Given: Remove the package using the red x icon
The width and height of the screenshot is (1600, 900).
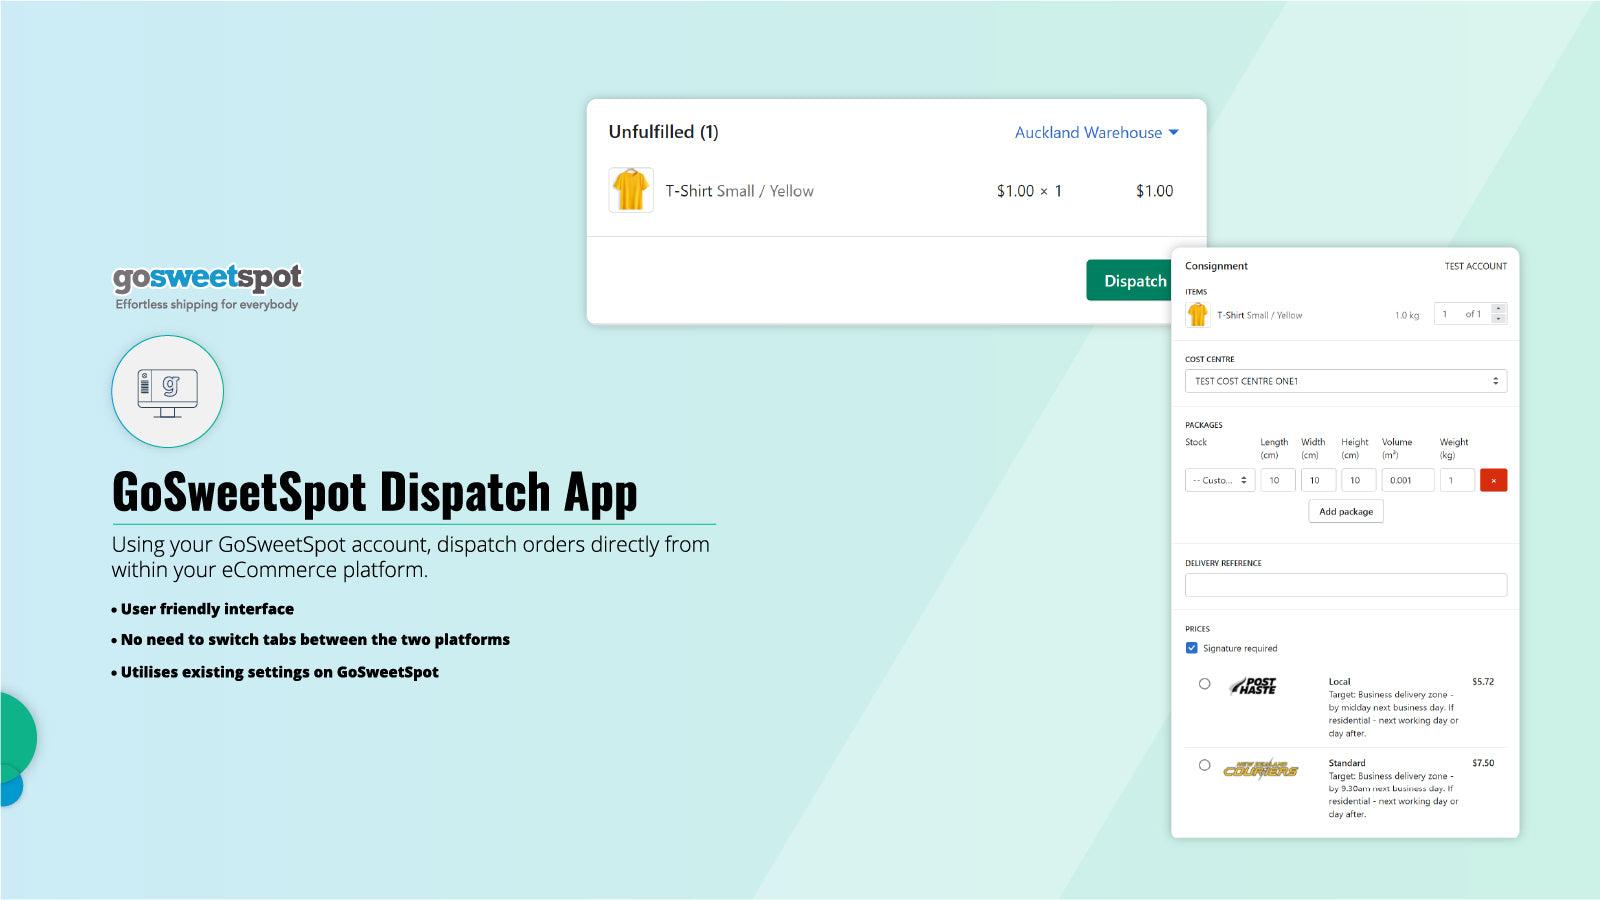Looking at the screenshot, I should [1493, 480].
